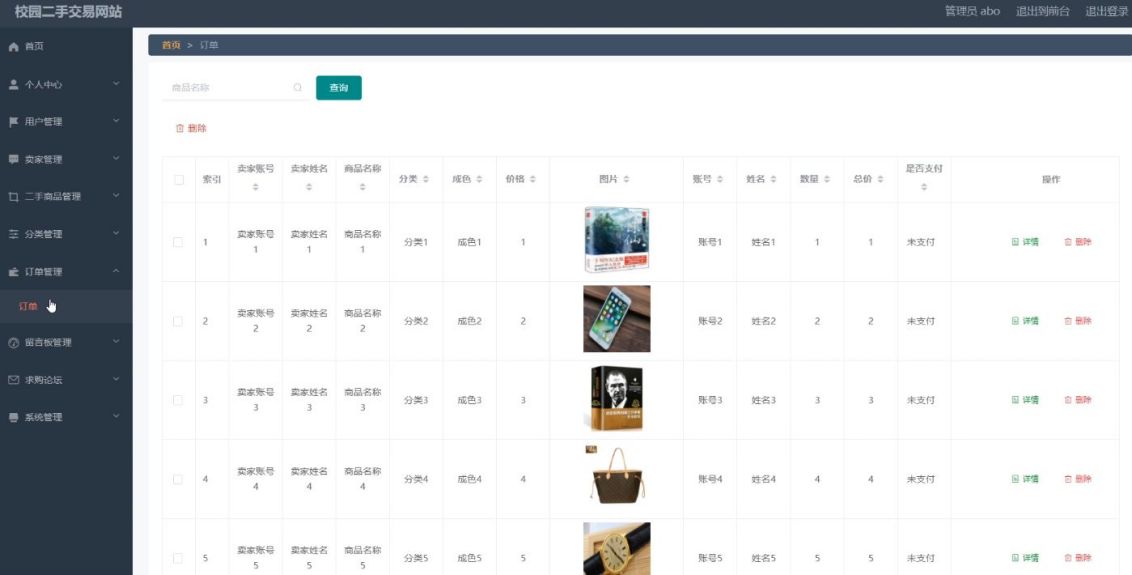Open 详情 for row 2
Screen dimensions: 1132x575
tap(1025, 321)
